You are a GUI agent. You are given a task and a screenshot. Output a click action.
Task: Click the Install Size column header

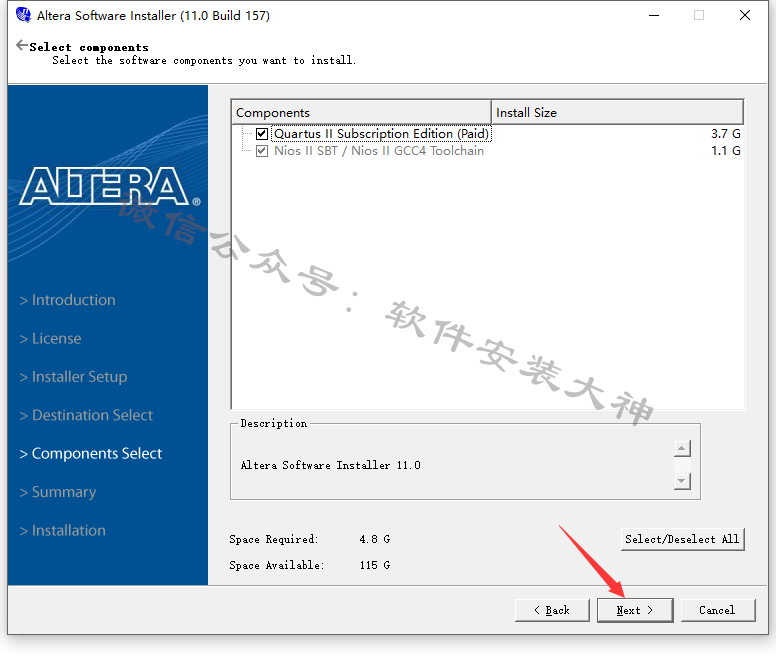(617, 112)
